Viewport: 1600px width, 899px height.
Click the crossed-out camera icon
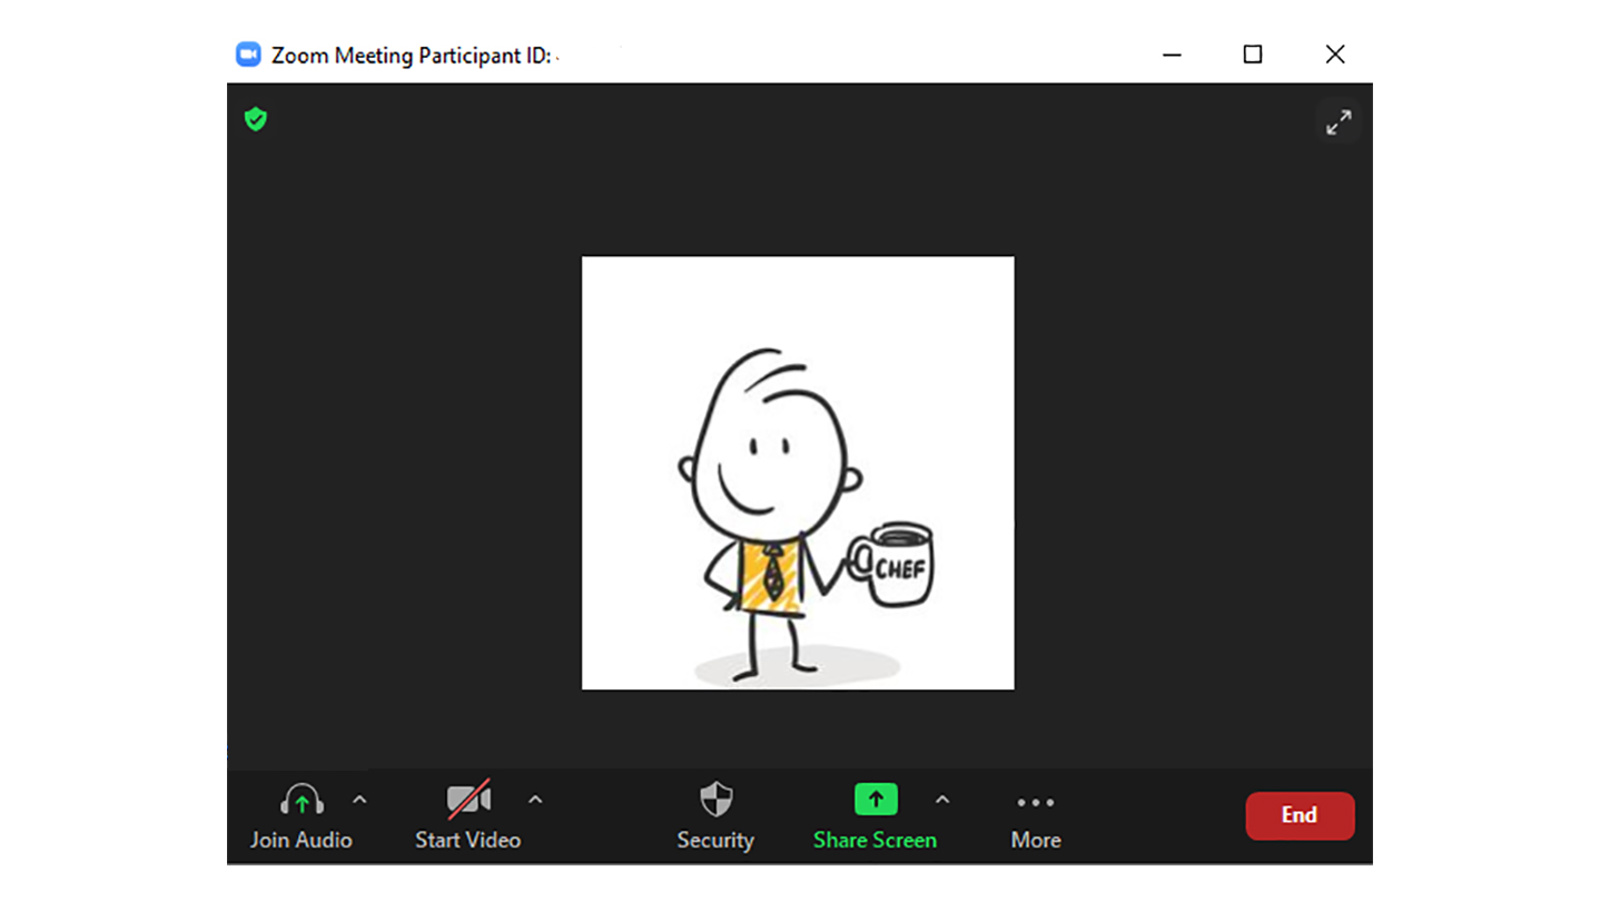click(x=468, y=800)
